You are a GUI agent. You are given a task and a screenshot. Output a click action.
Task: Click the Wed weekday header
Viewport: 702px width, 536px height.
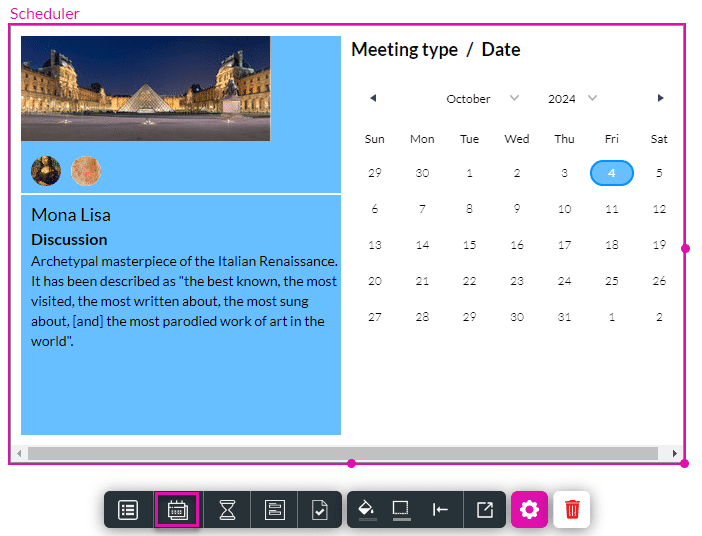click(x=517, y=139)
